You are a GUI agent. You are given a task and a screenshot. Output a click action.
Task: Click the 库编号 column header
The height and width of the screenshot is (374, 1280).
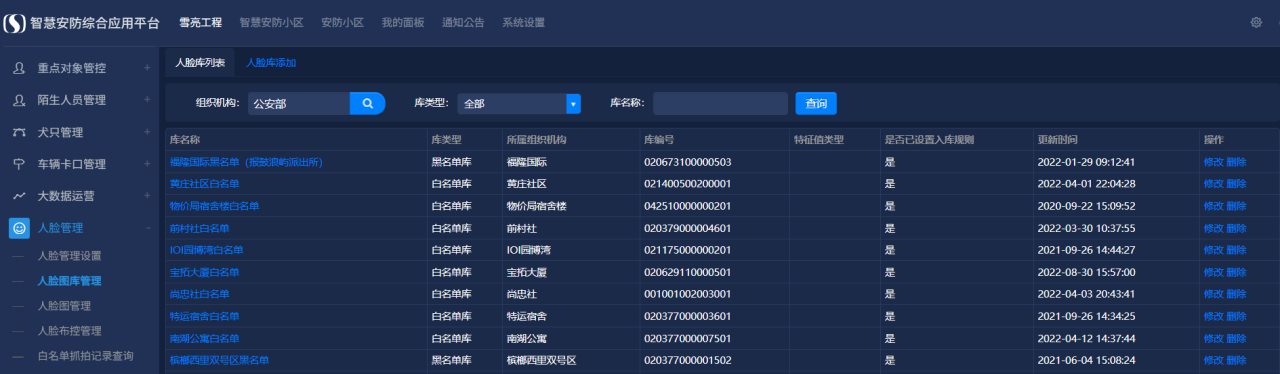pos(660,139)
